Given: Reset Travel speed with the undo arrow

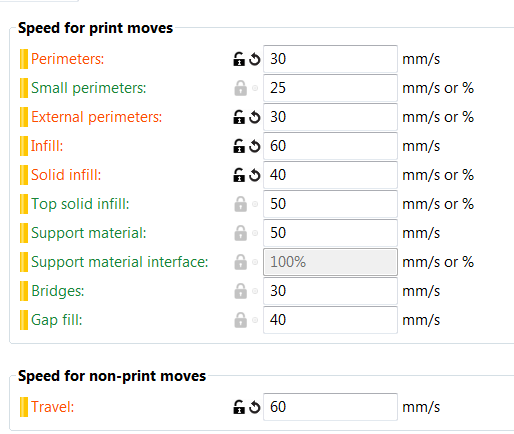Looking at the screenshot, I should pyautogui.click(x=255, y=407).
